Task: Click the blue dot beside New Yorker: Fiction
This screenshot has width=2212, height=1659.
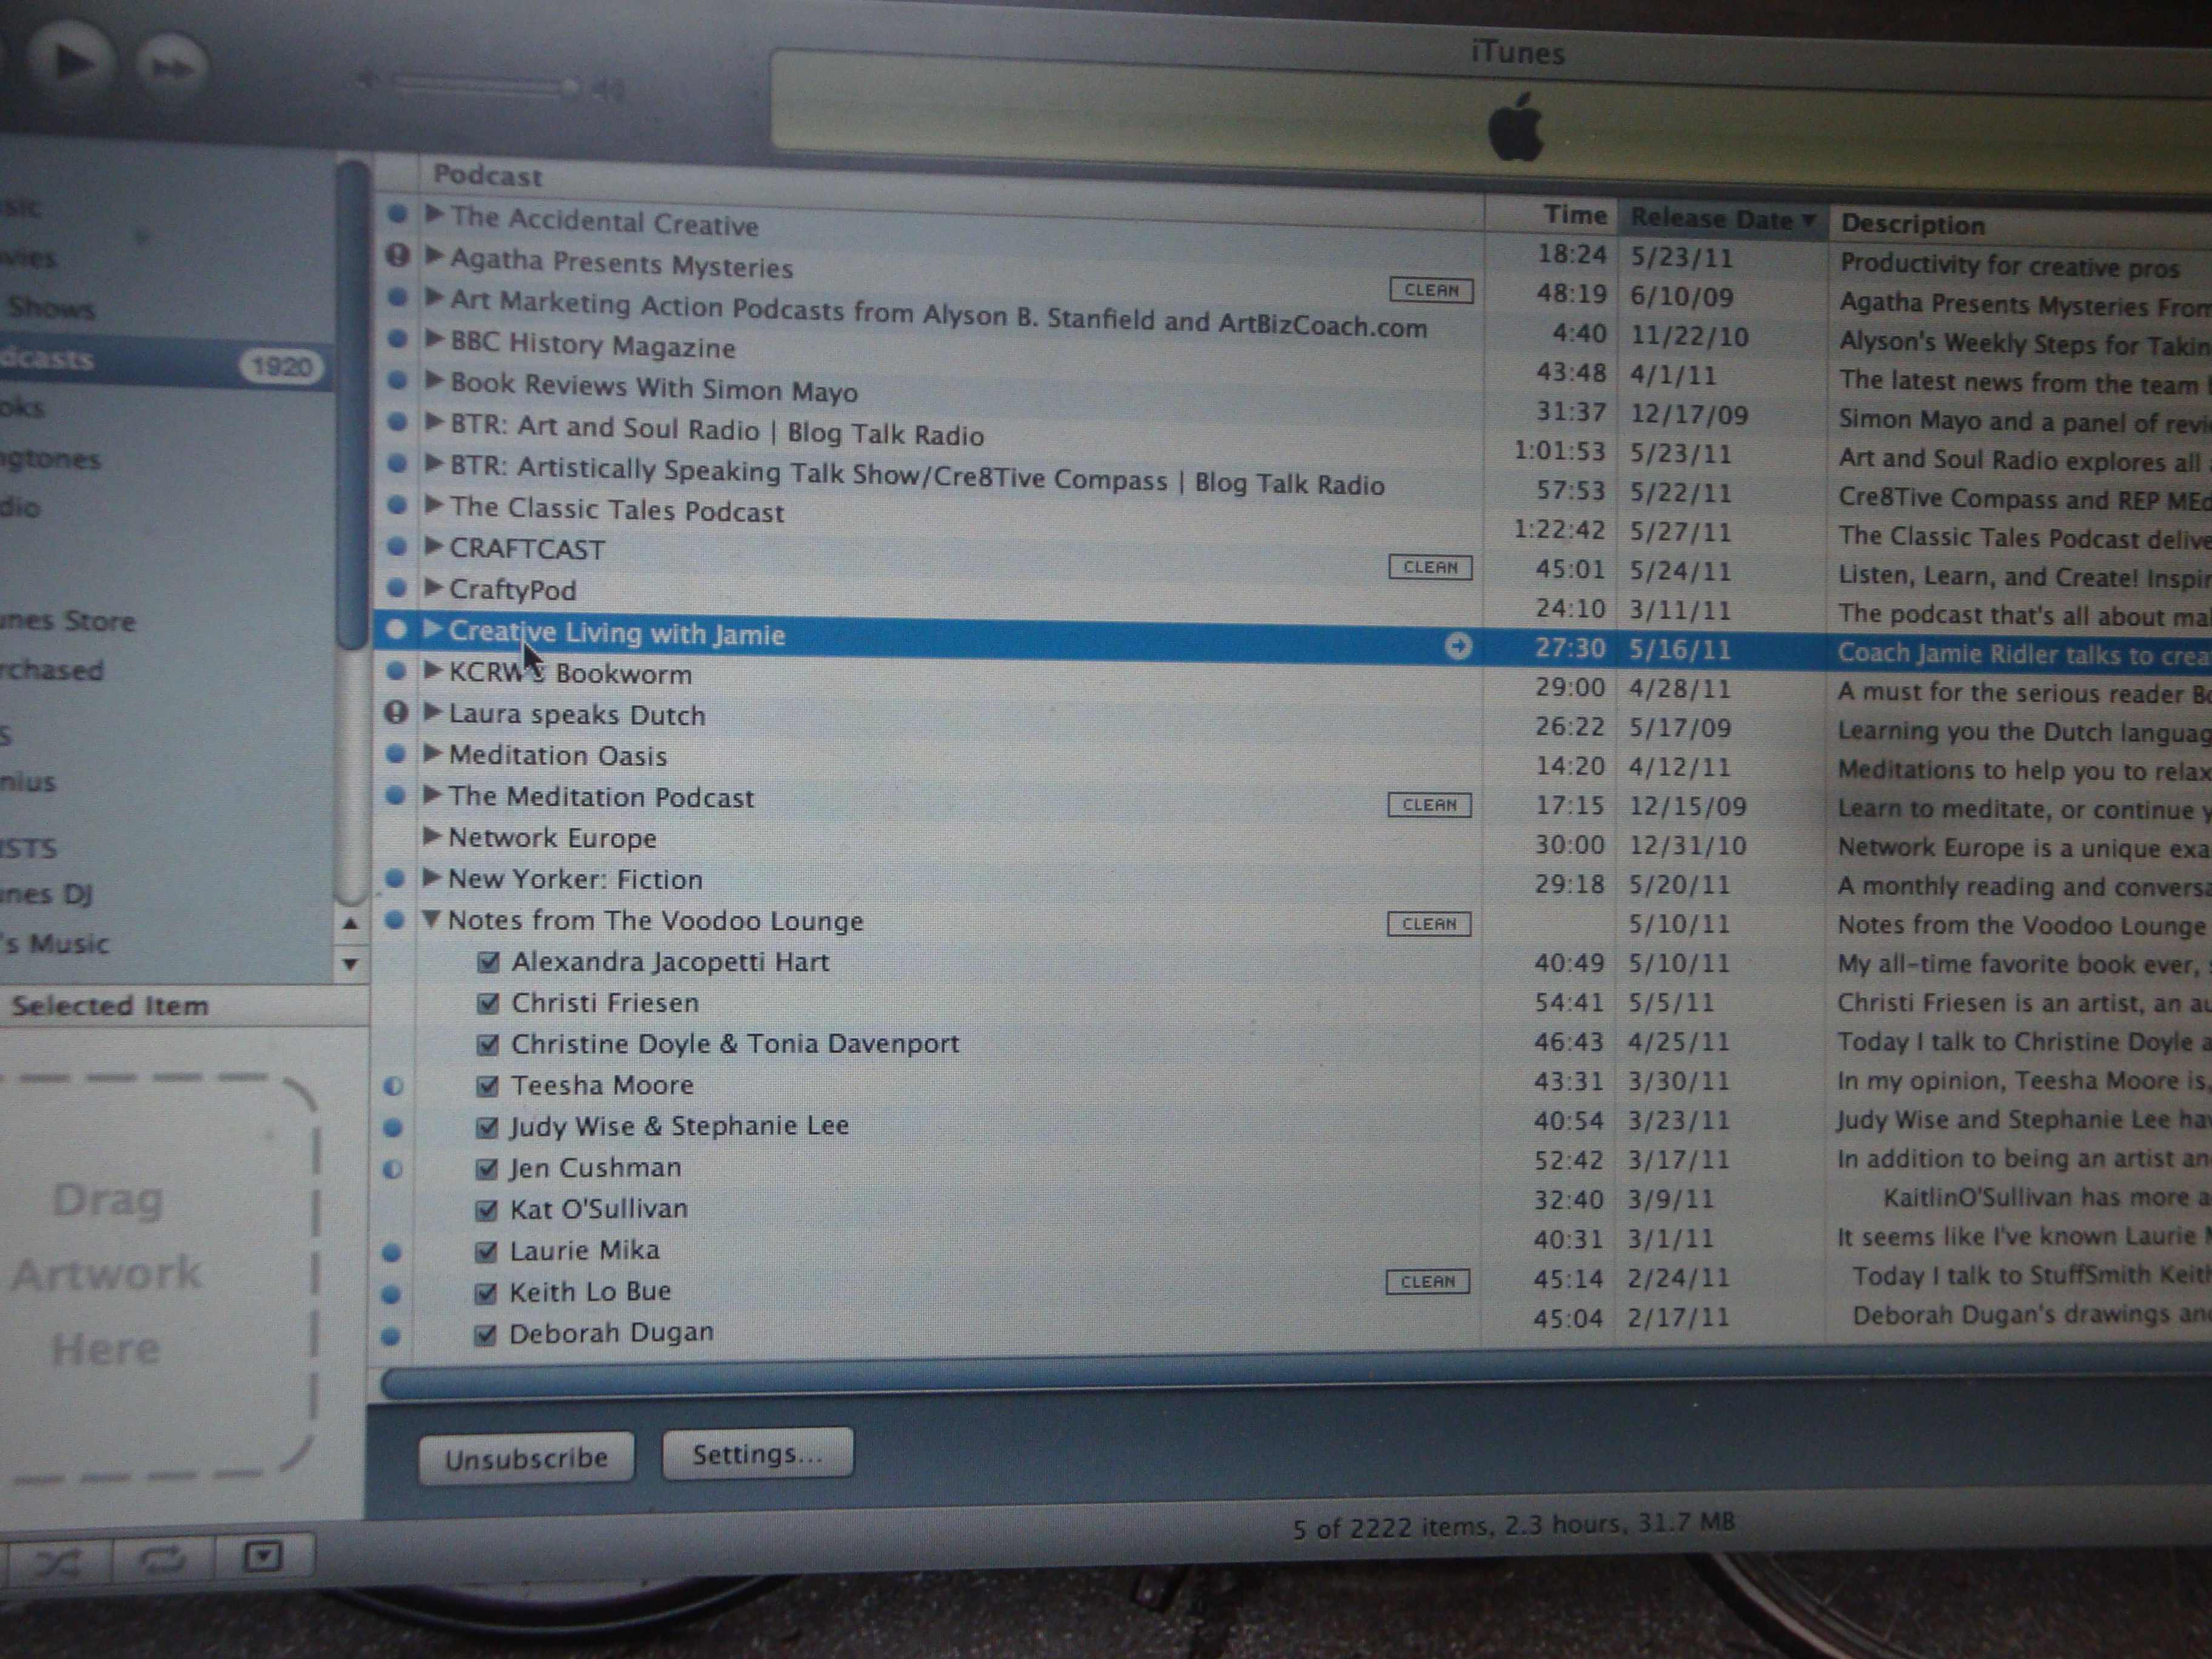Action: [x=395, y=878]
